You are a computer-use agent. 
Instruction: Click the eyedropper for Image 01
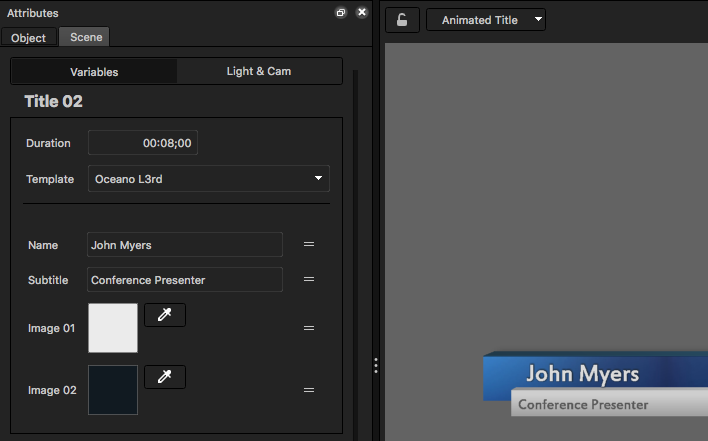[x=165, y=315]
